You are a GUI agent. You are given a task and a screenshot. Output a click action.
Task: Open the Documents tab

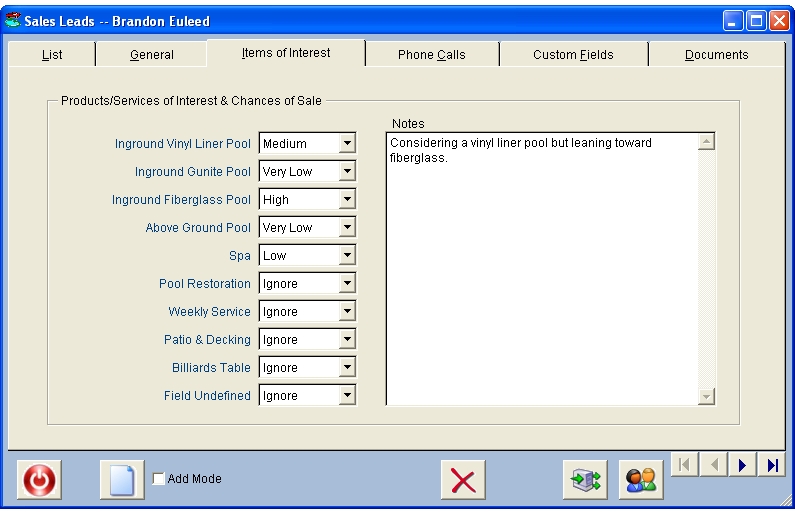(x=716, y=55)
